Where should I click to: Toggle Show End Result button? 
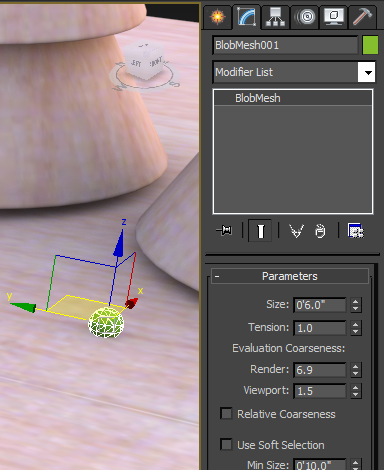[260, 231]
